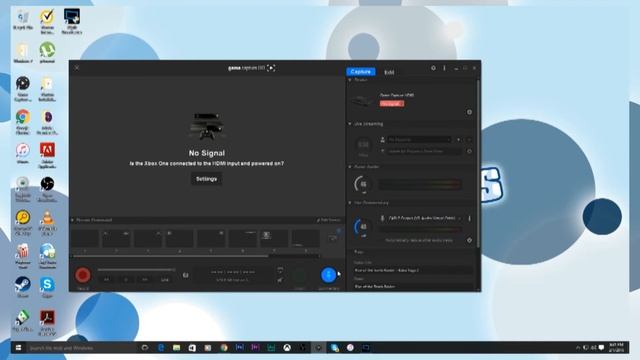Open the microphone input device dropdown
Image resolution: width=640 pixels, height=360 pixels.
[424, 218]
